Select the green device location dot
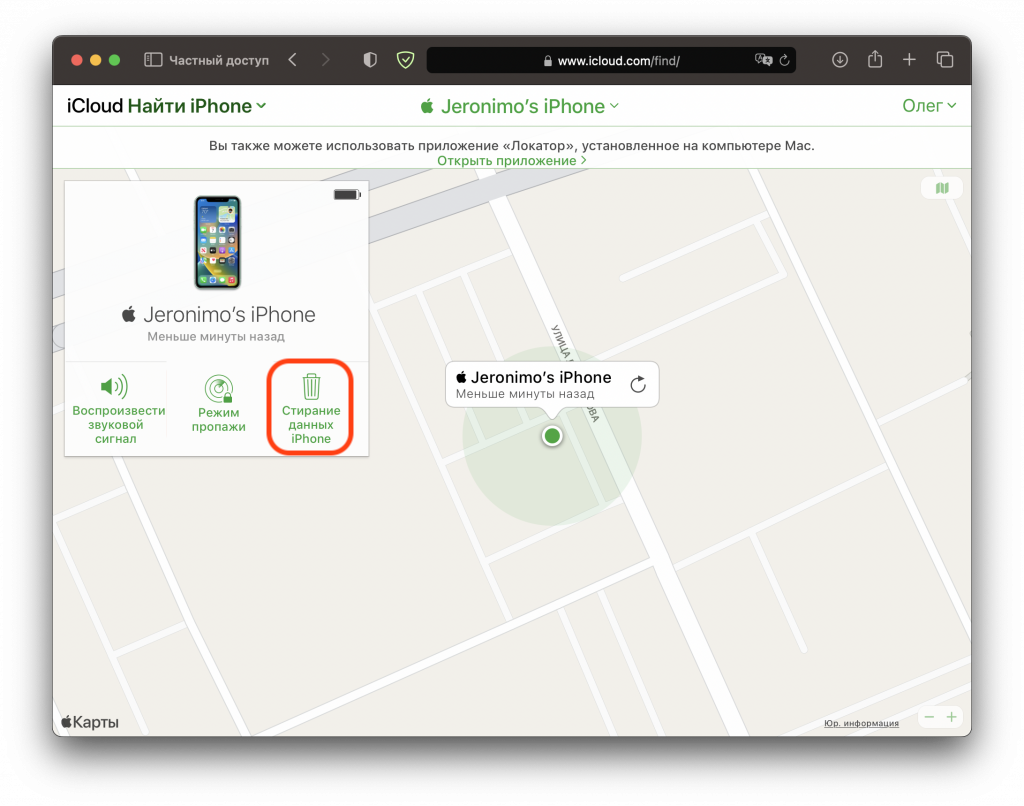 coord(552,436)
